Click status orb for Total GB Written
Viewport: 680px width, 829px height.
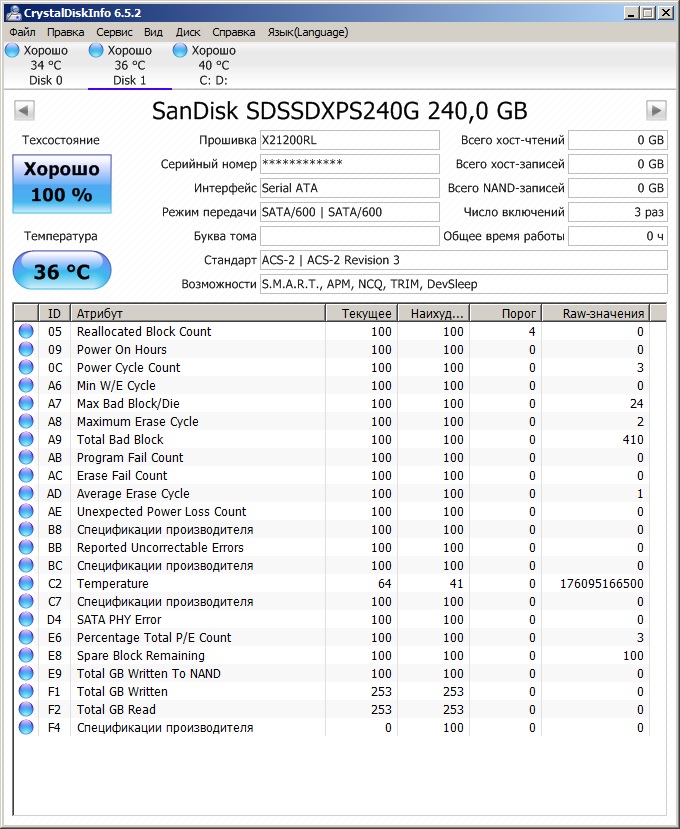click(26, 692)
